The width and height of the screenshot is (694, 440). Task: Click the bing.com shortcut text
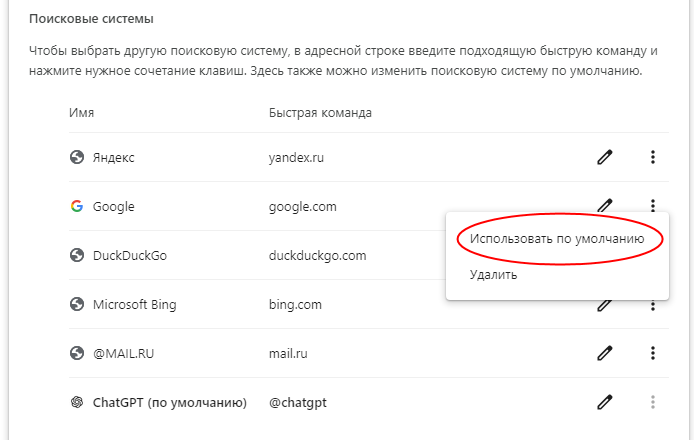[295, 305]
